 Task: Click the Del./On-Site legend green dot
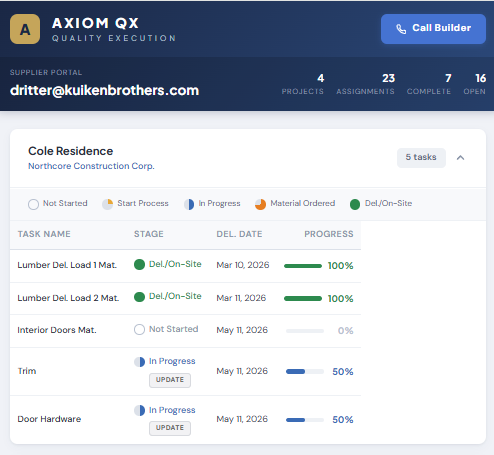(x=355, y=204)
